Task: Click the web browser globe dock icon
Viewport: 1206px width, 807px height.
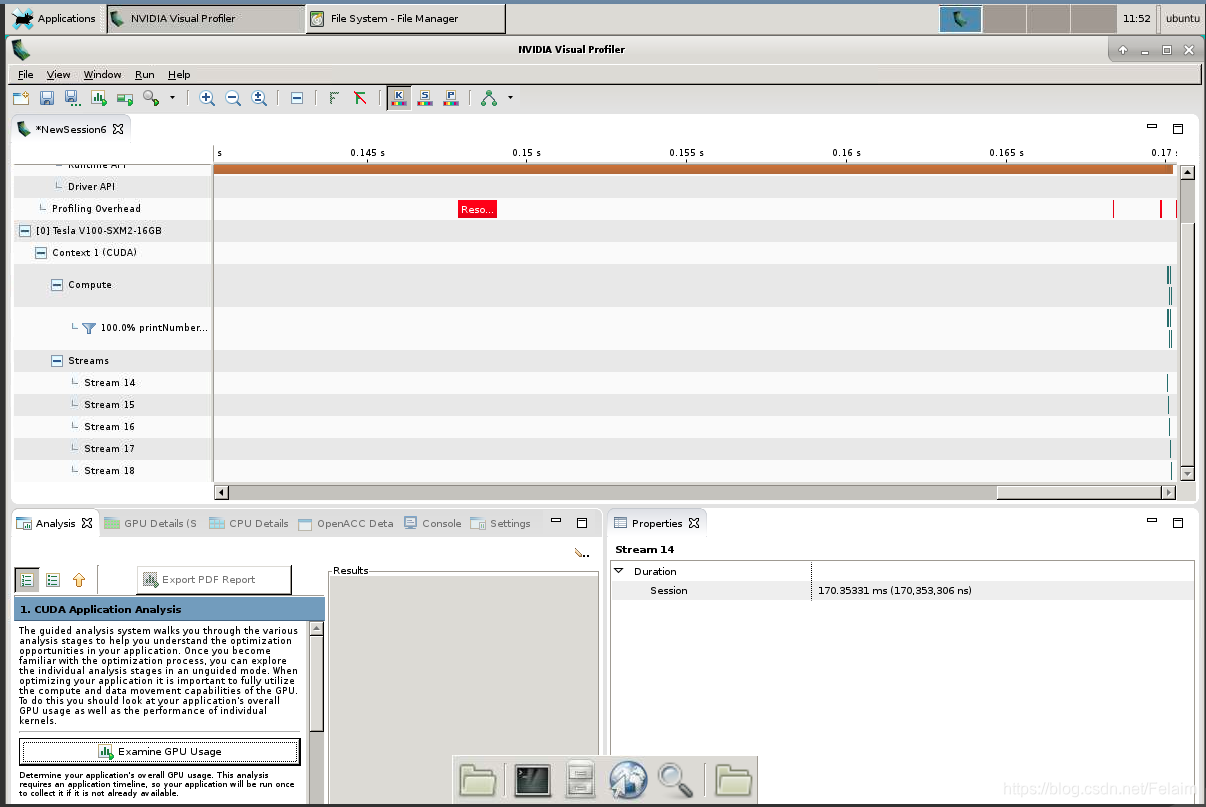Action: [x=628, y=780]
